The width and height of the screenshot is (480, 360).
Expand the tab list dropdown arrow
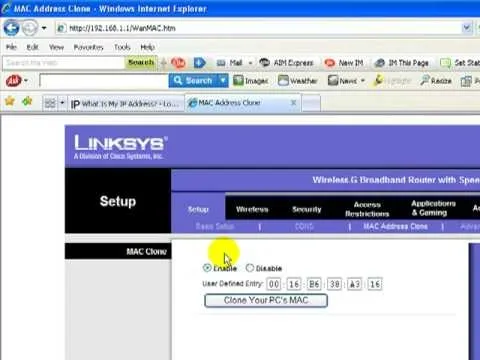coord(62,103)
